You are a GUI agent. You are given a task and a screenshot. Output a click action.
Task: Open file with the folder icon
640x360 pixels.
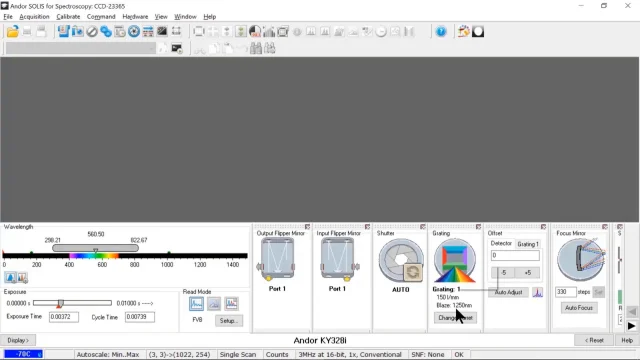[x=13, y=31]
